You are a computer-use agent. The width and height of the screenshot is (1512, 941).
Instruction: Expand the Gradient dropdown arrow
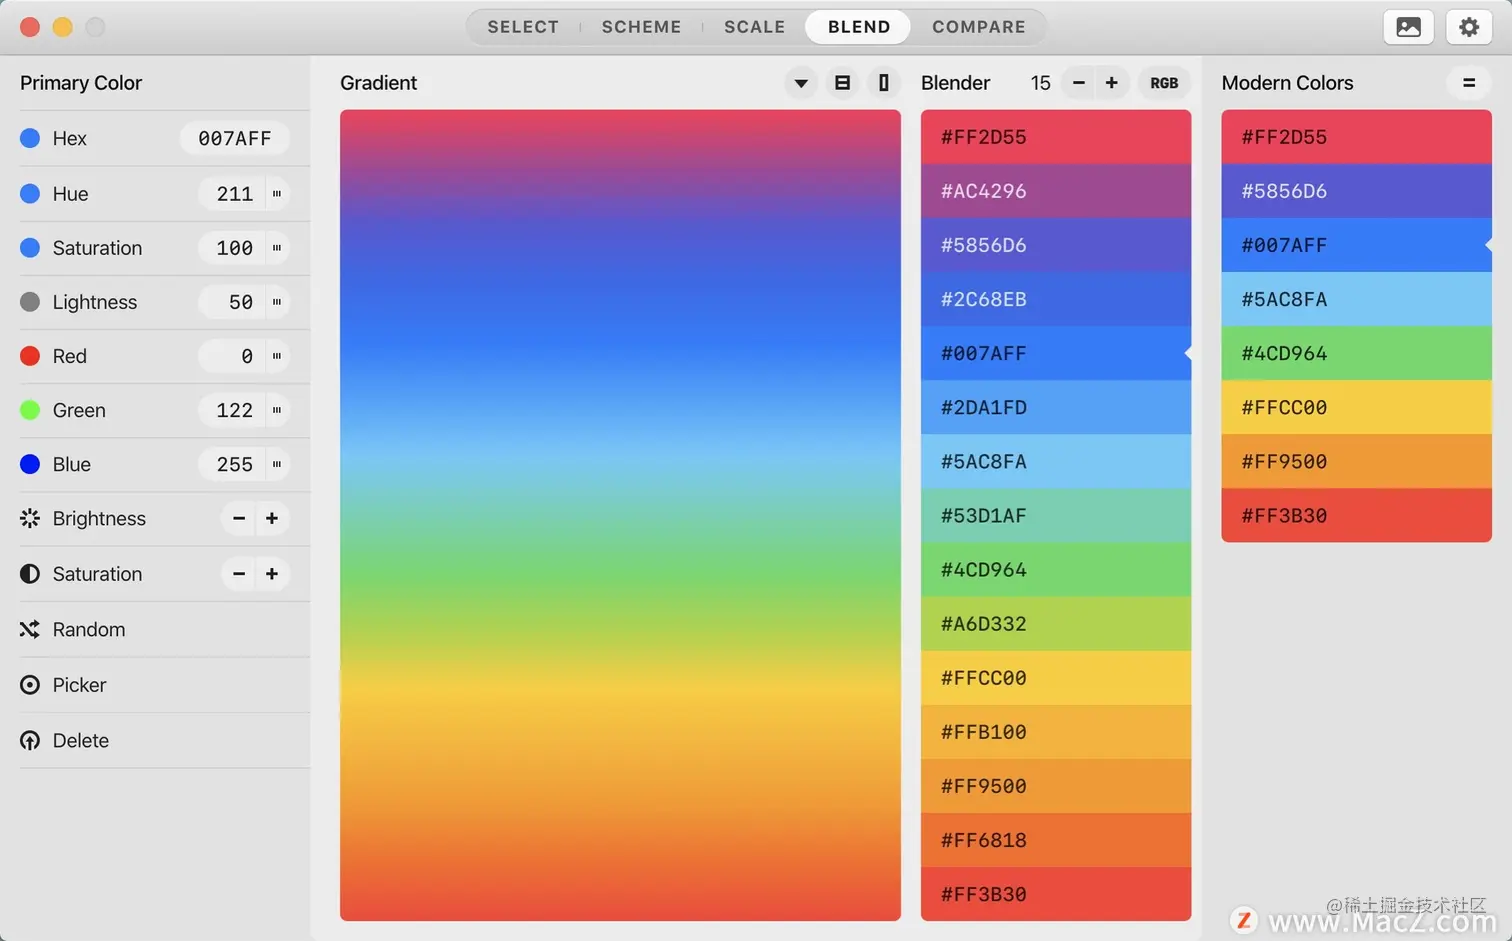pyautogui.click(x=801, y=83)
